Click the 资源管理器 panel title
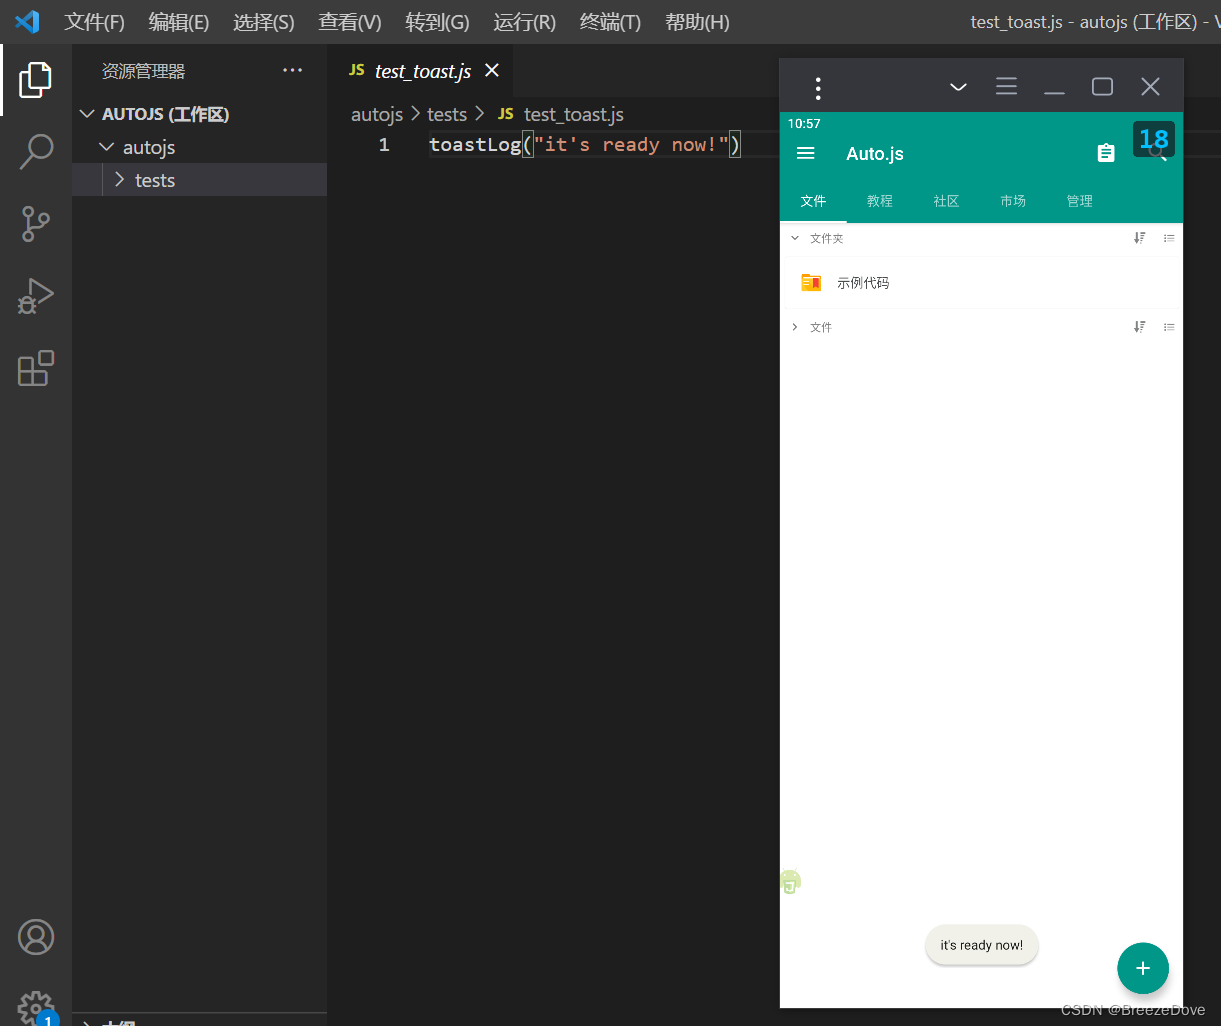The height and width of the screenshot is (1026, 1221). point(144,71)
